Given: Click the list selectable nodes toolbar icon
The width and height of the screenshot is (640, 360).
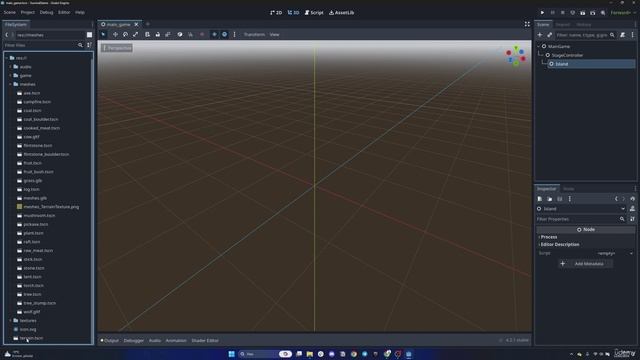Looking at the screenshot, I should click(147, 35).
